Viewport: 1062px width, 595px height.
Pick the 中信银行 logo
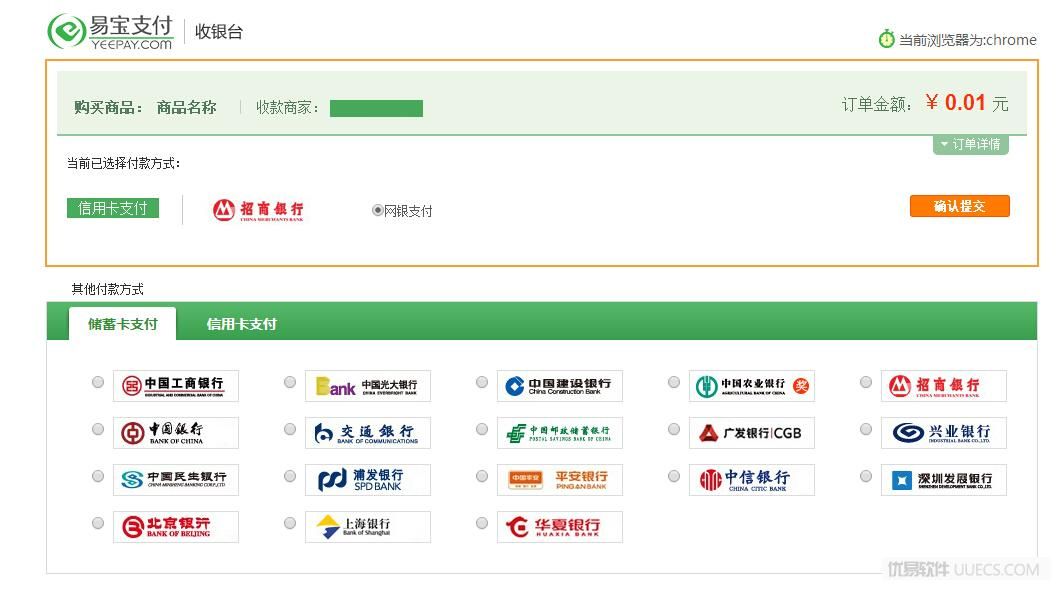[752, 480]
